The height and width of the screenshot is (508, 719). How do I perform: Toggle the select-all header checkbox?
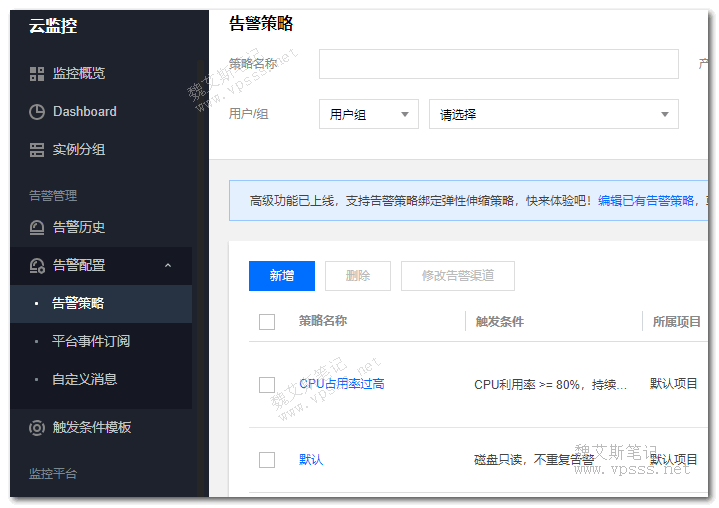click(x=267, y=322)
